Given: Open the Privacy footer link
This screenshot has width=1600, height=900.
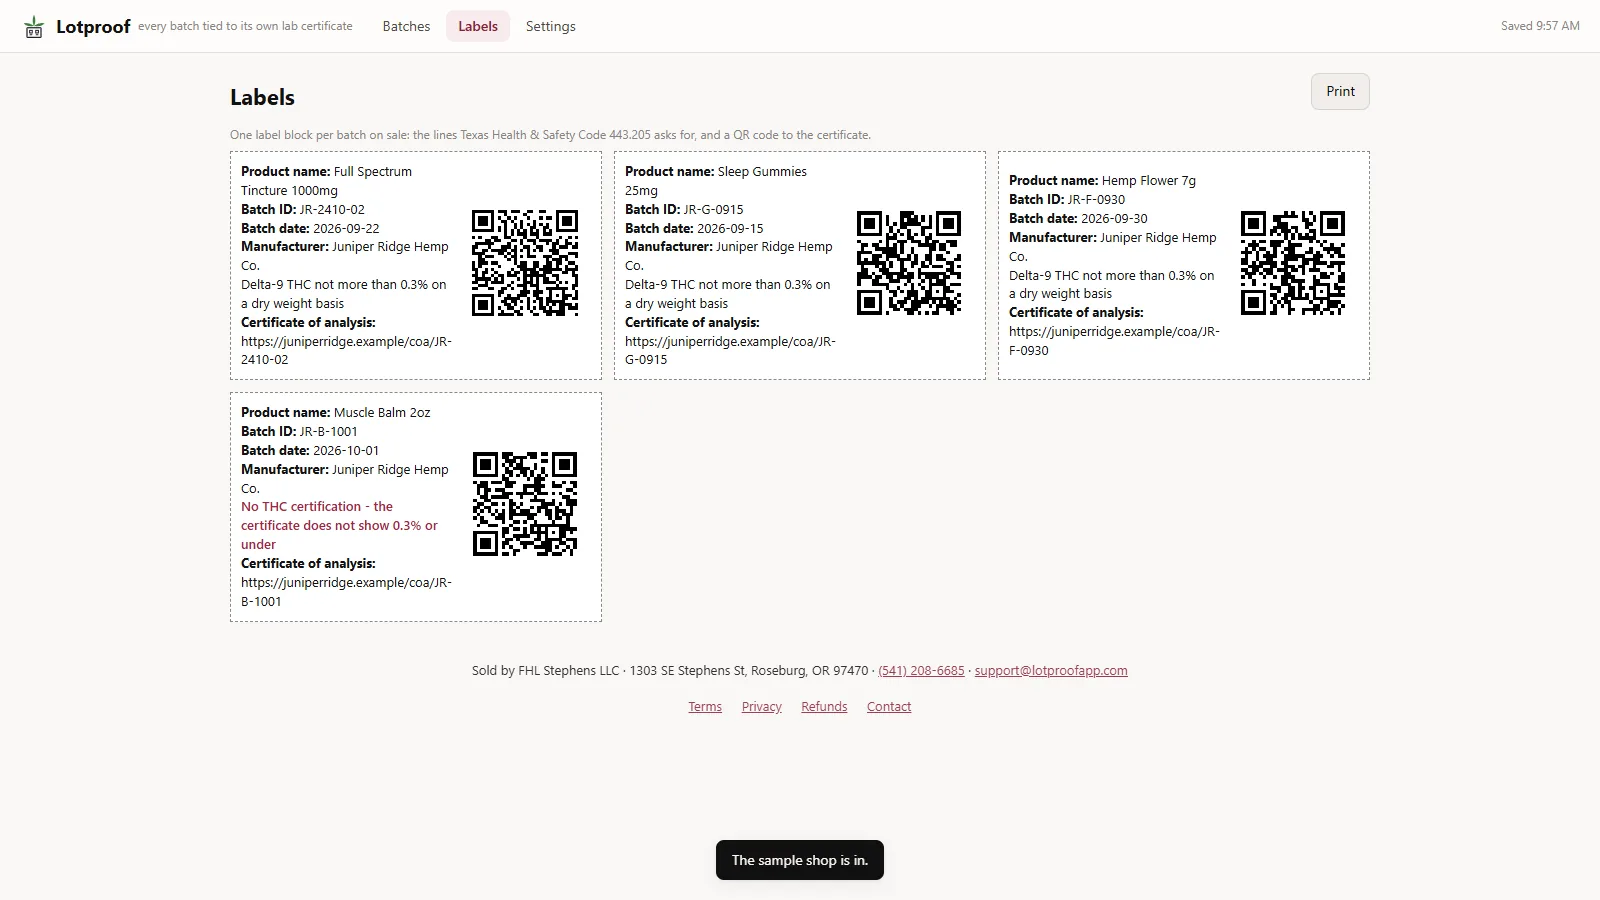Looking at the screenshot, I should (762, 707).
